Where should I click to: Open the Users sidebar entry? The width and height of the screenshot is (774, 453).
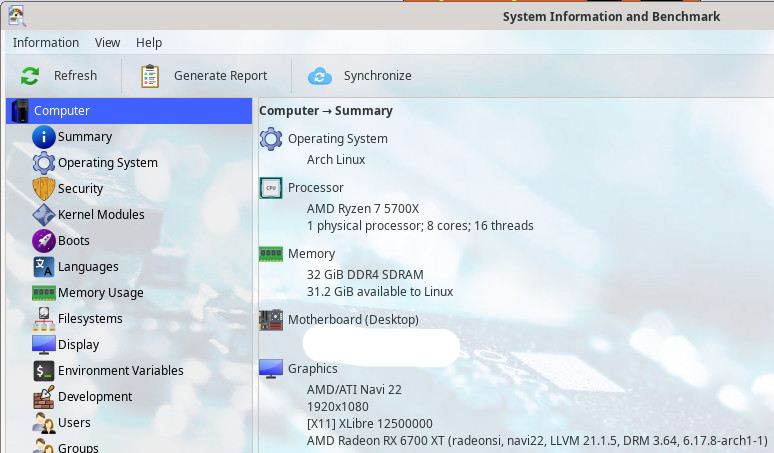(x=74, y=423)
